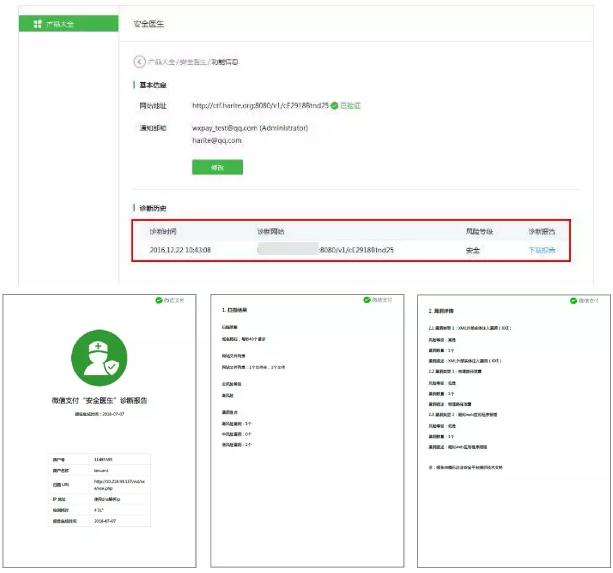613x573 pixels.
Task: Open the diagnosis report cover page thumbnail
Action: tap(102, 428)
